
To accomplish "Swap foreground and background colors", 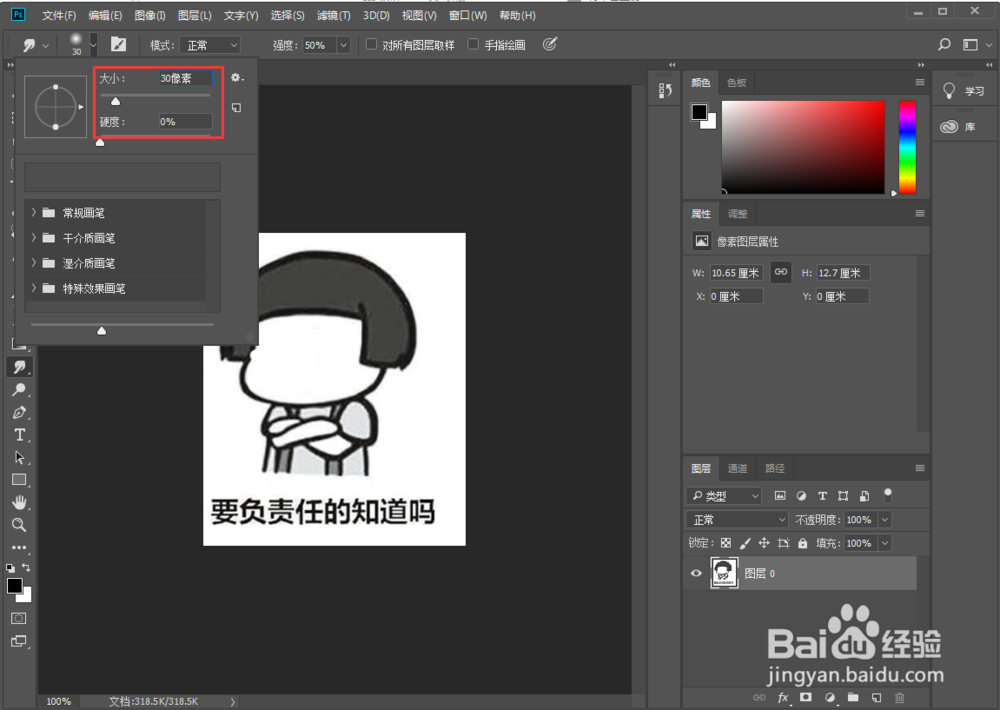I will [26, 567].
